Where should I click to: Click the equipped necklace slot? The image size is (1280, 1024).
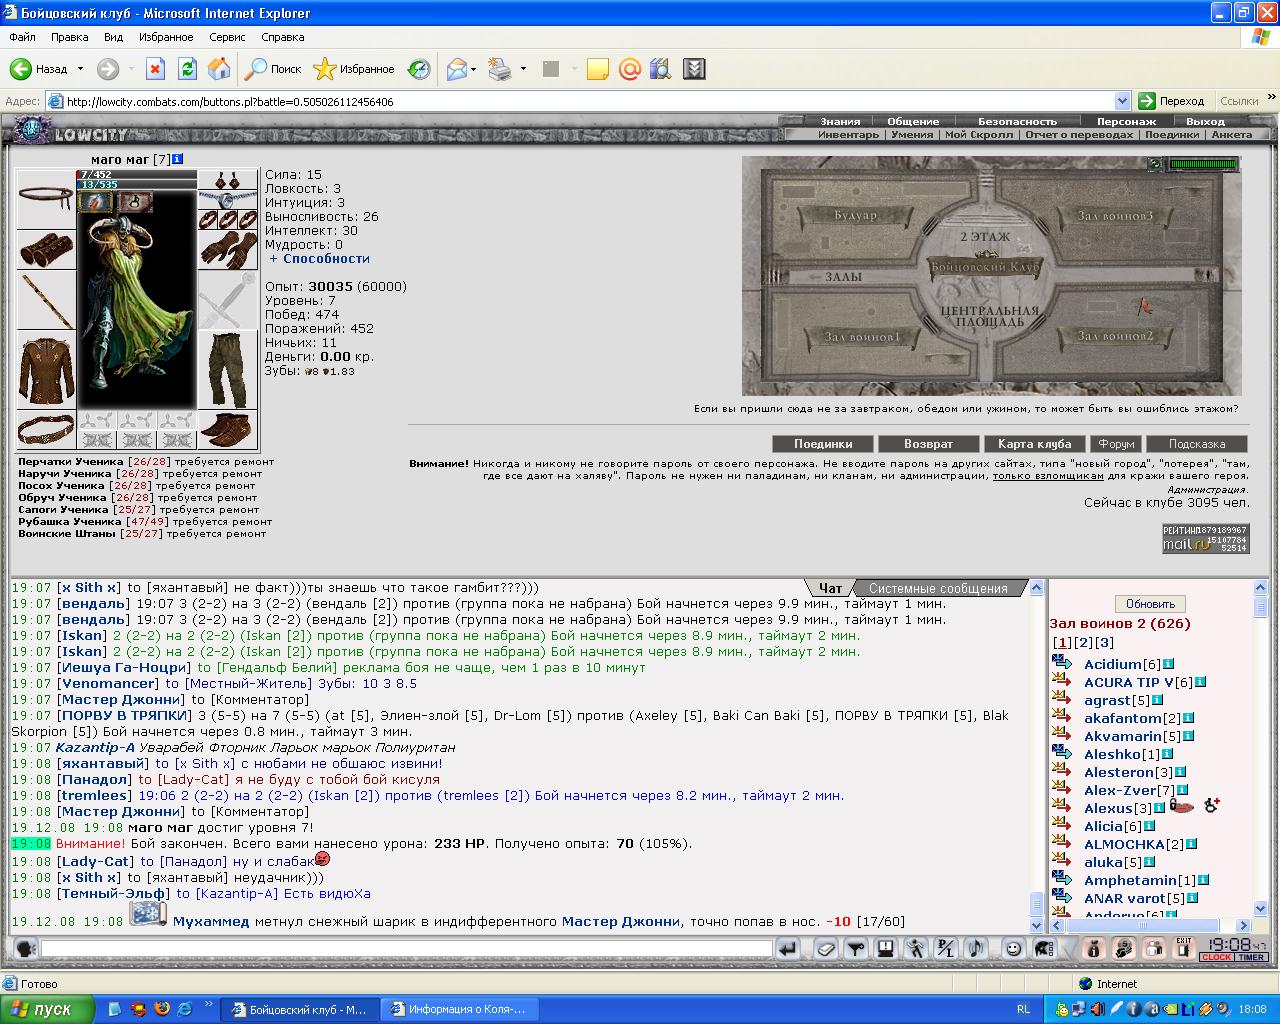(227, 199)
